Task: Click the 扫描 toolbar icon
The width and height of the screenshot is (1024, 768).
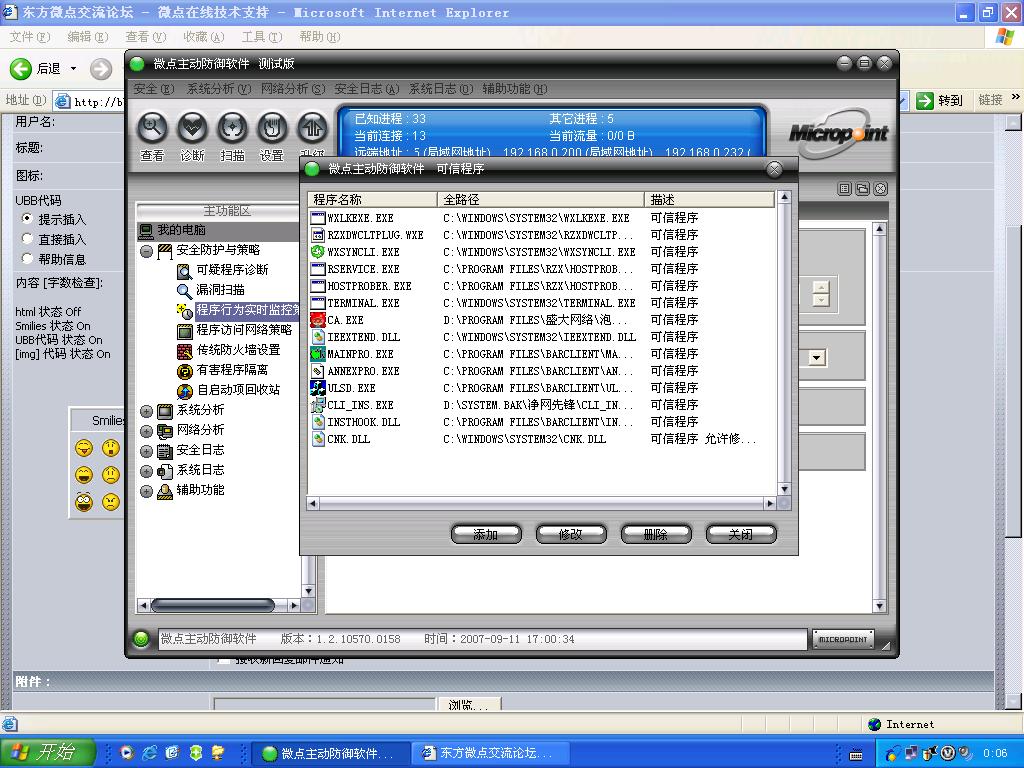Action: pos(232,128)
